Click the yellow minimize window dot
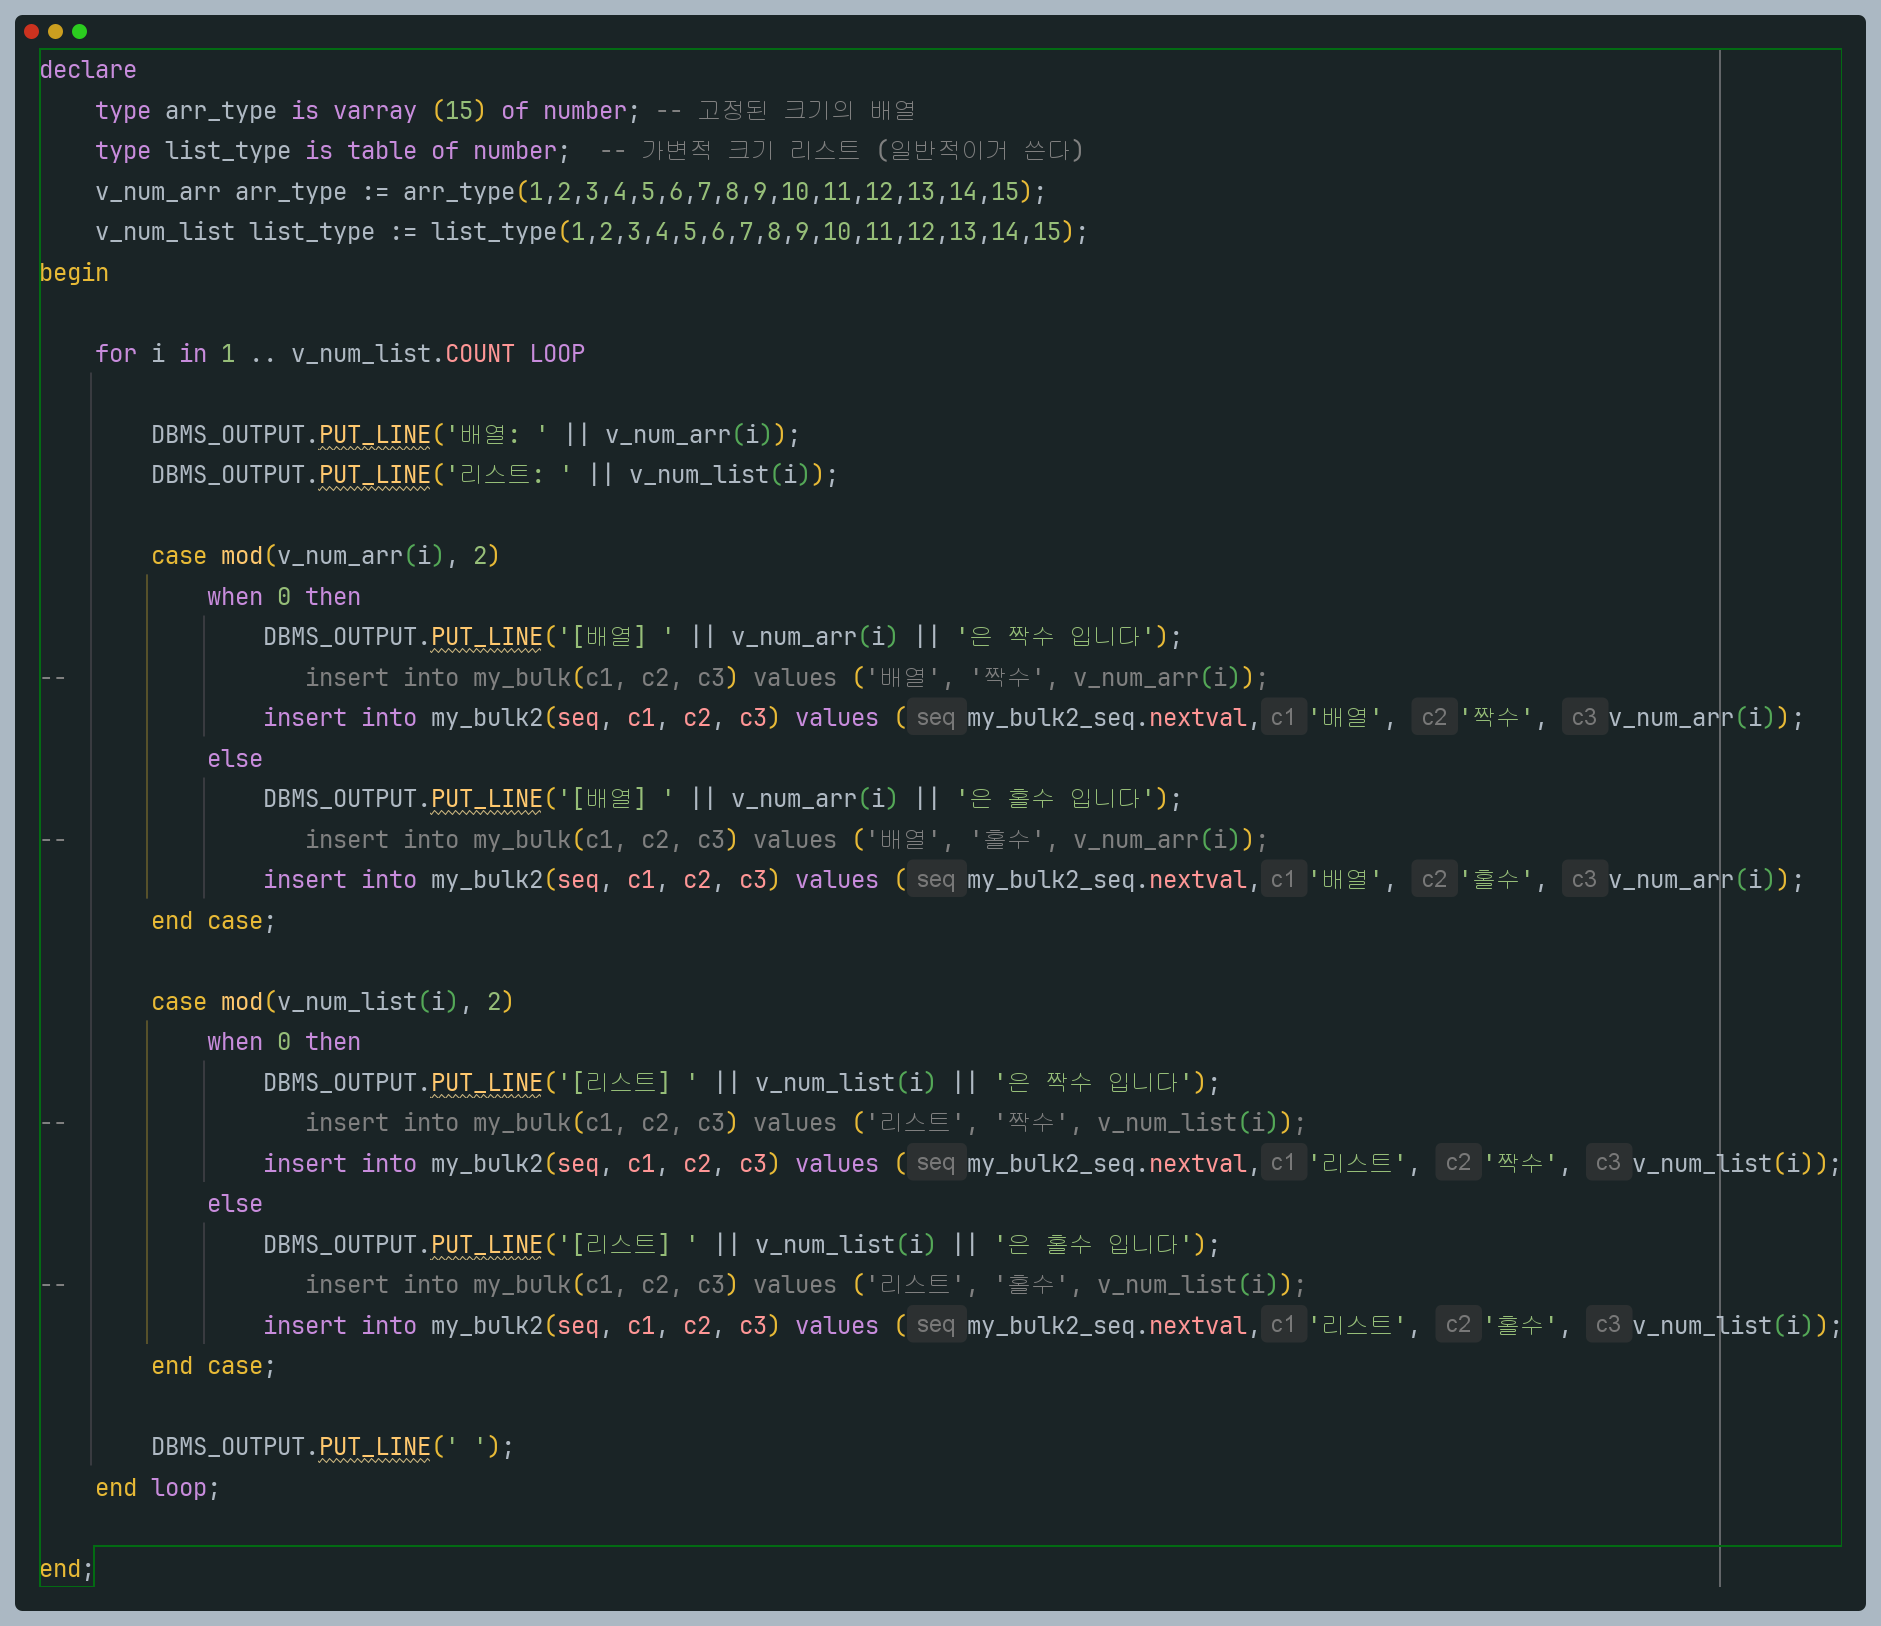Viewport: 1881px width, 1626px height. (55, 32)
